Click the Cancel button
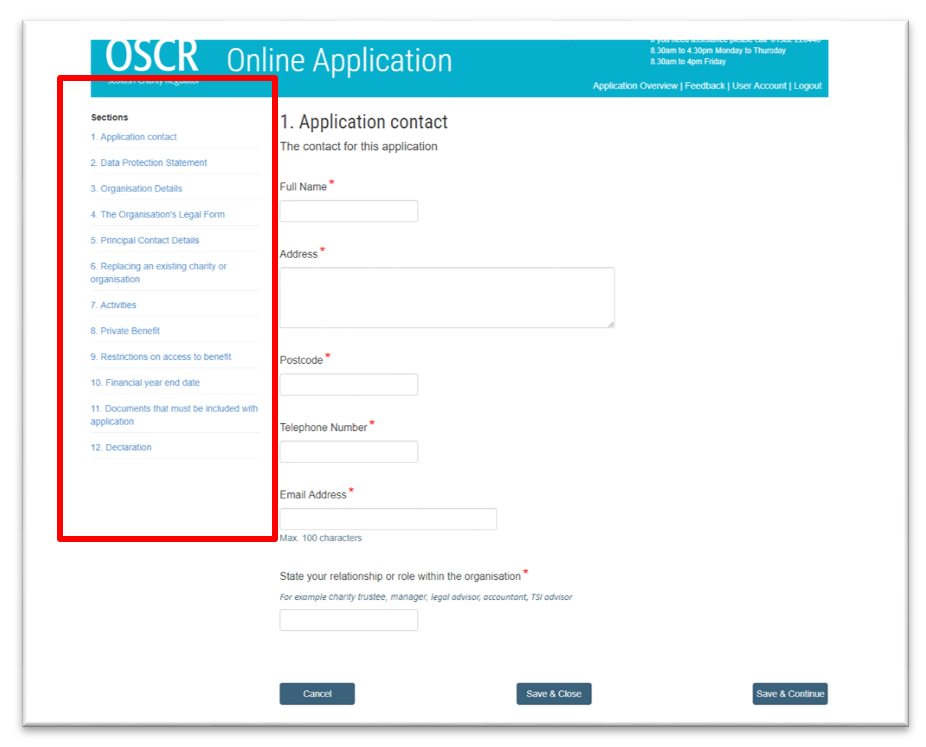 (x=316, y=693)
